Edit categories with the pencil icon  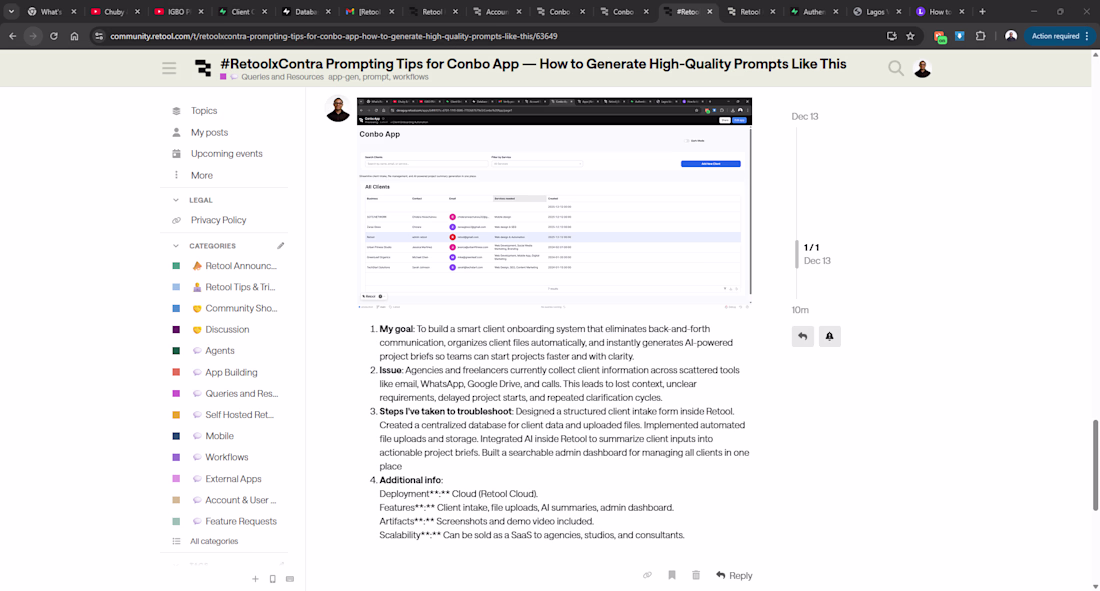[281, 246]
